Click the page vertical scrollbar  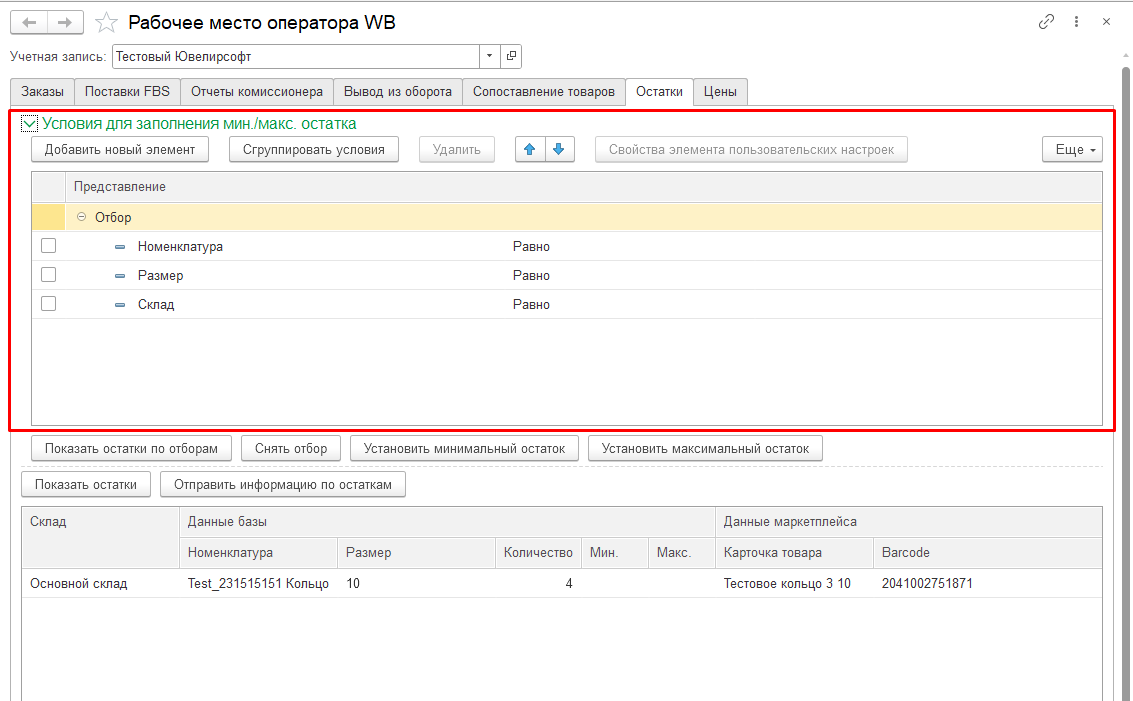coord(1126,383)
